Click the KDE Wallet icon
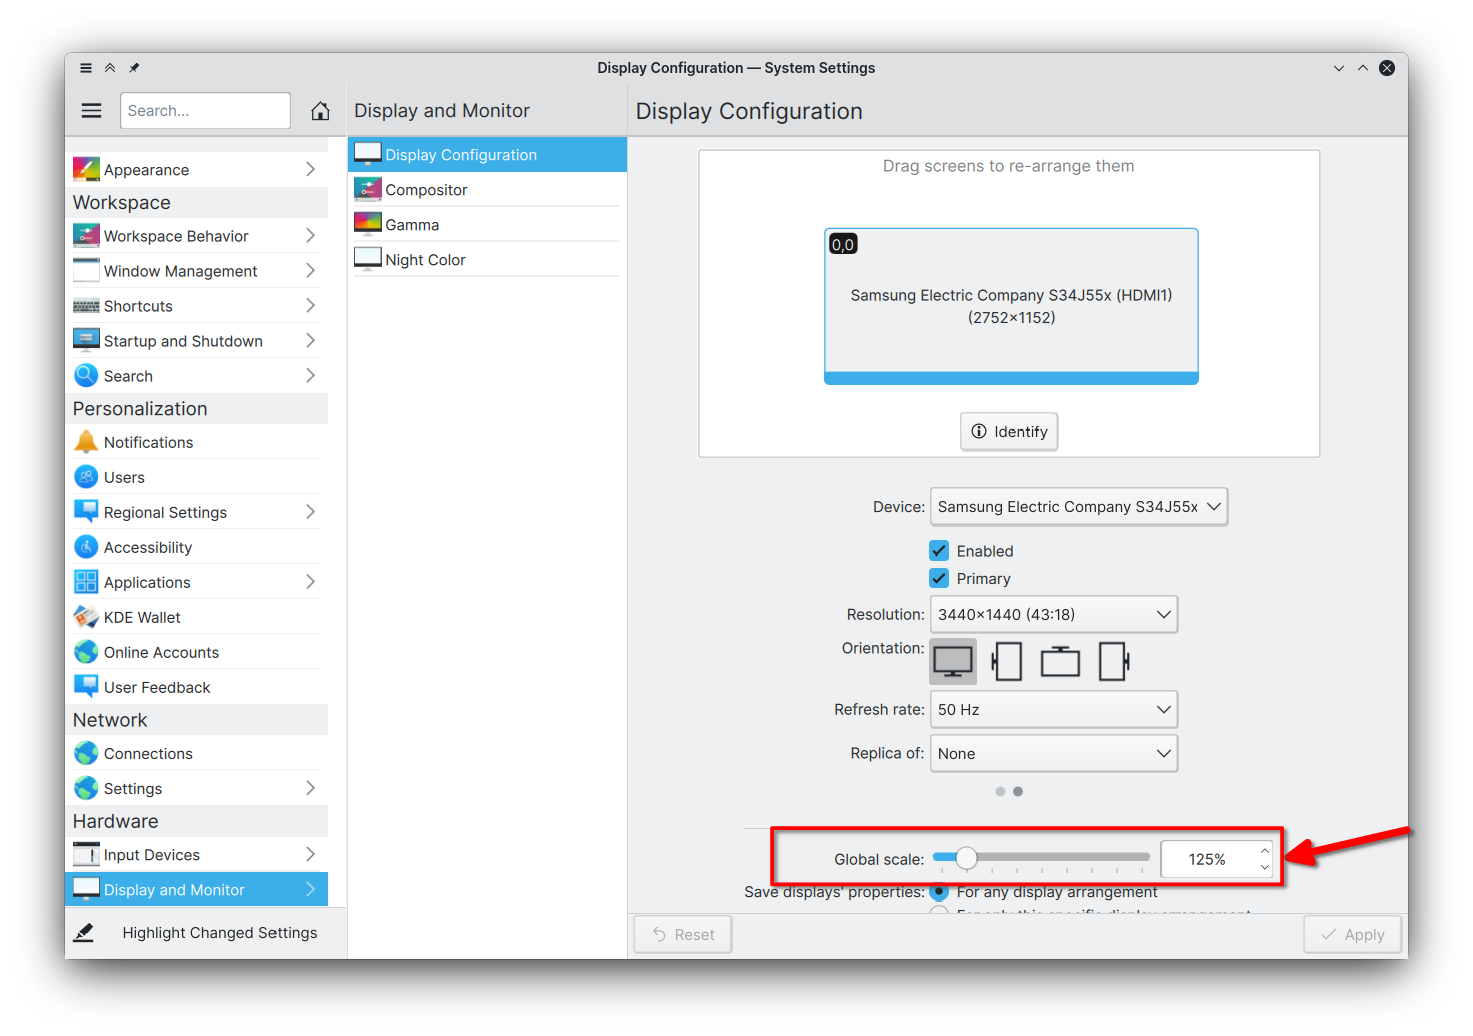Viewport: 1473px width, 1036px height. pyautogui.click(x=86, y=617)
